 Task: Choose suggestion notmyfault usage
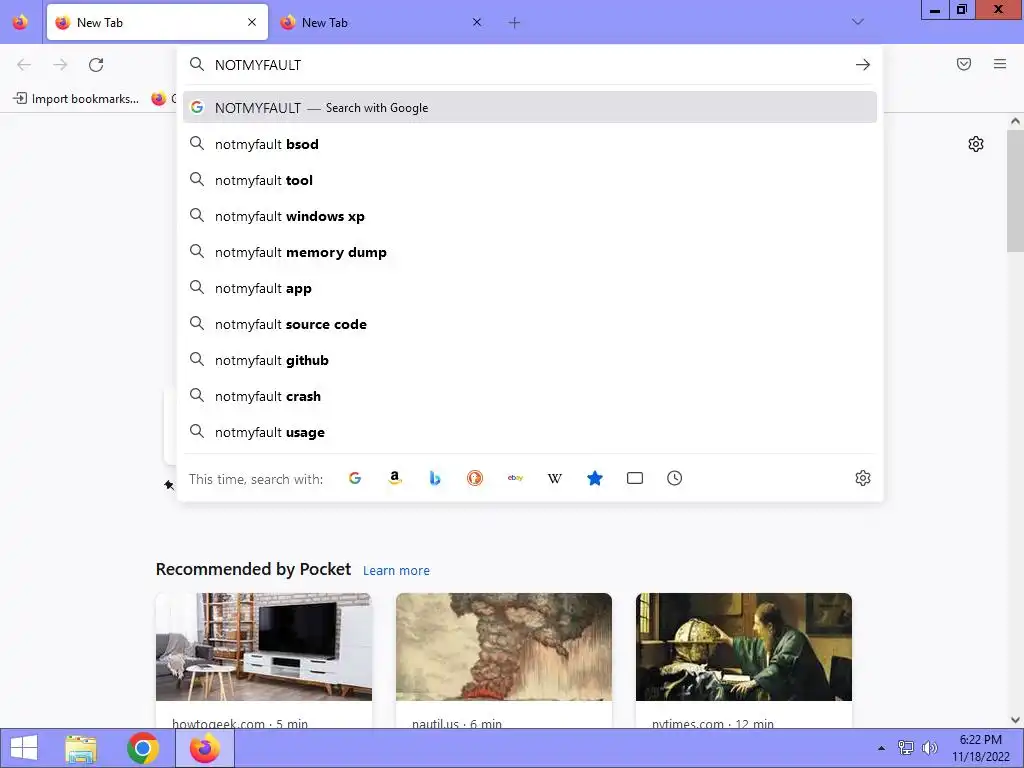530,432
